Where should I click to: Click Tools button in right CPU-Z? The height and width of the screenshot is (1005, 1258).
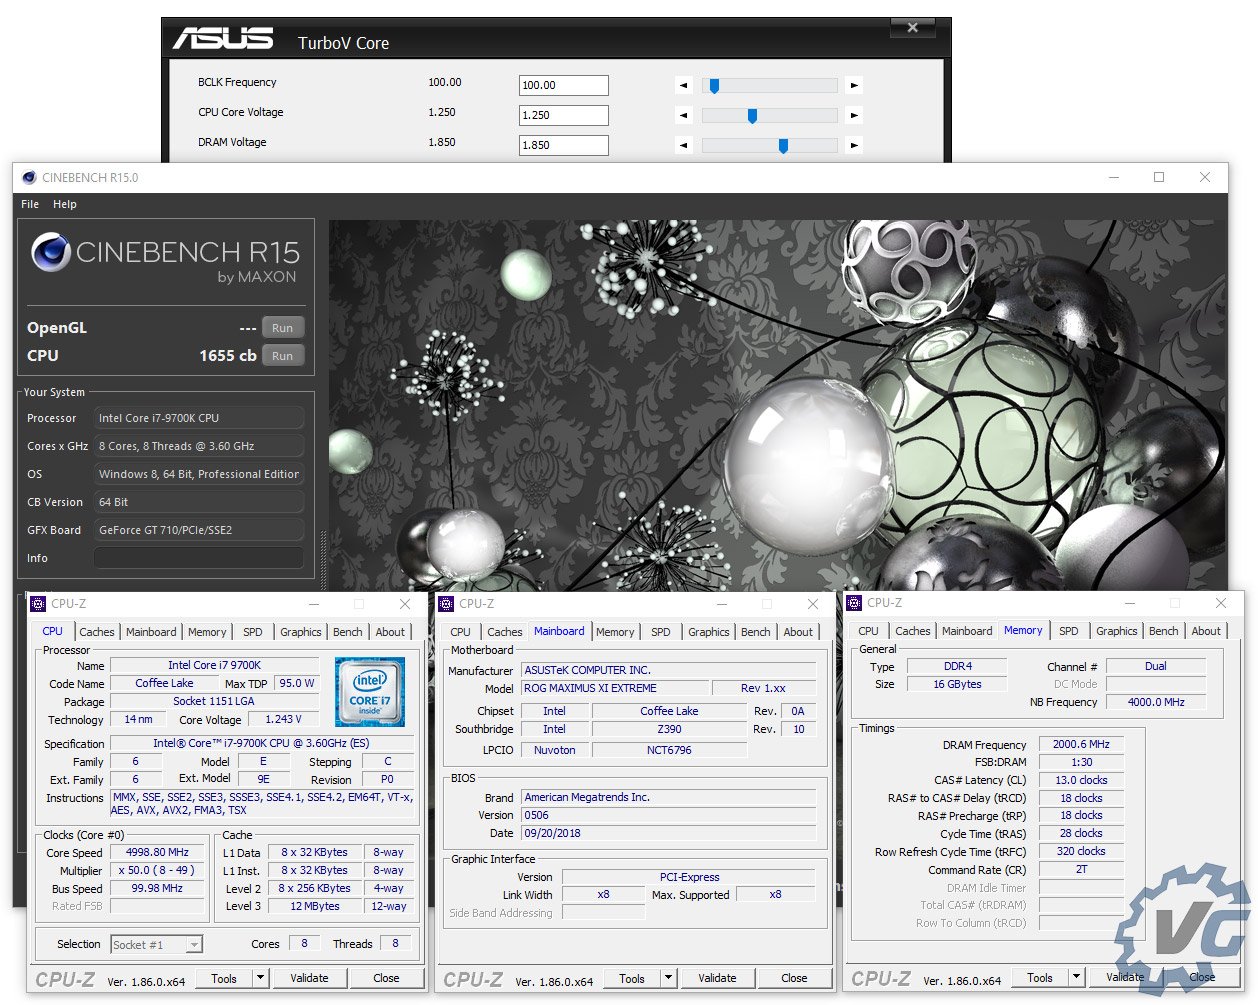click(1040, 977)
